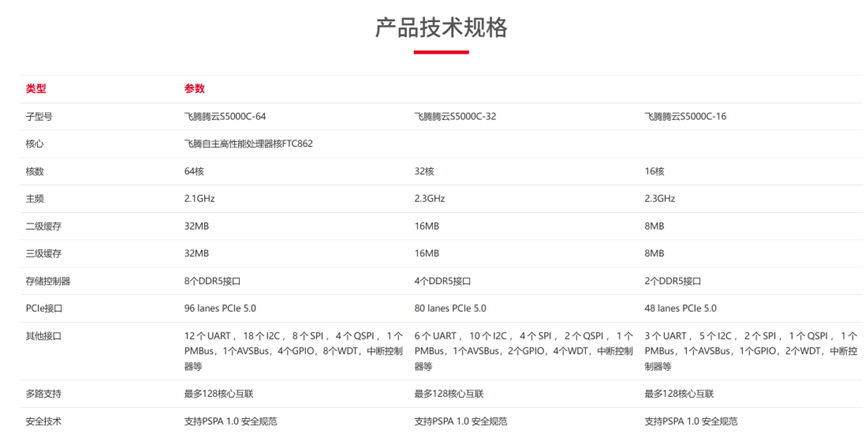Screen dimensions: 865x445
Task: Select the 4个DDR5接口 cell
Action: point(442,281)
